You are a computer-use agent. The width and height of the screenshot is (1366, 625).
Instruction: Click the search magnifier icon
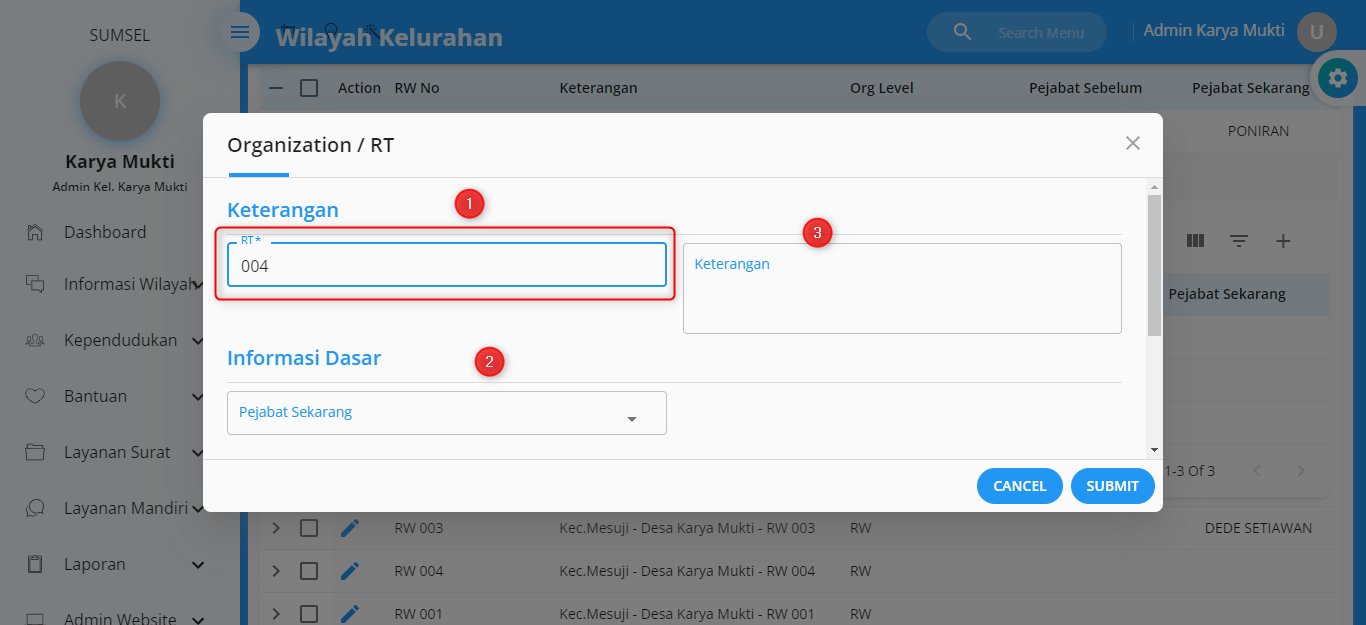(x=962, y=32)
